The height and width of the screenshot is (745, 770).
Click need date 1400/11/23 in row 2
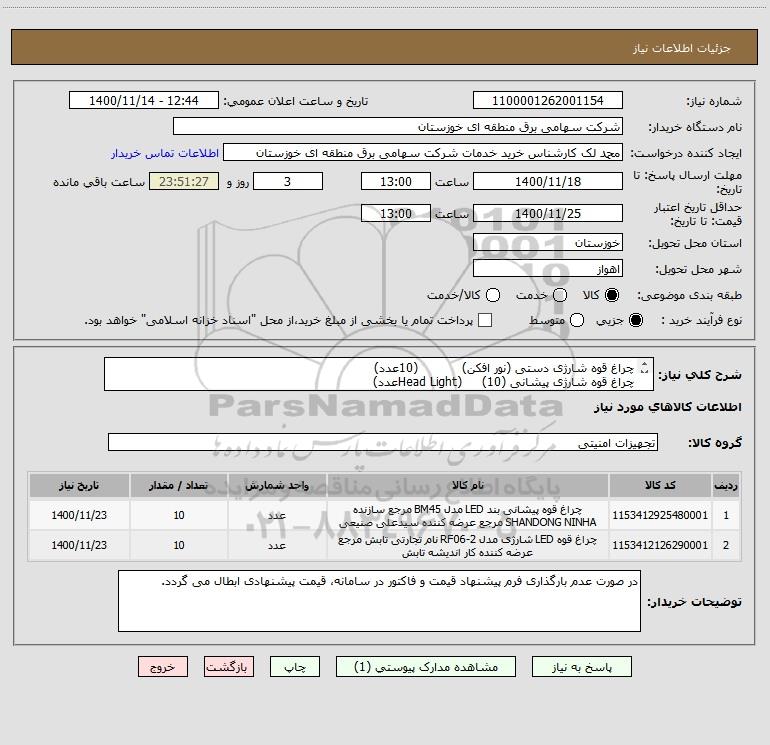[x=79, y=545]
